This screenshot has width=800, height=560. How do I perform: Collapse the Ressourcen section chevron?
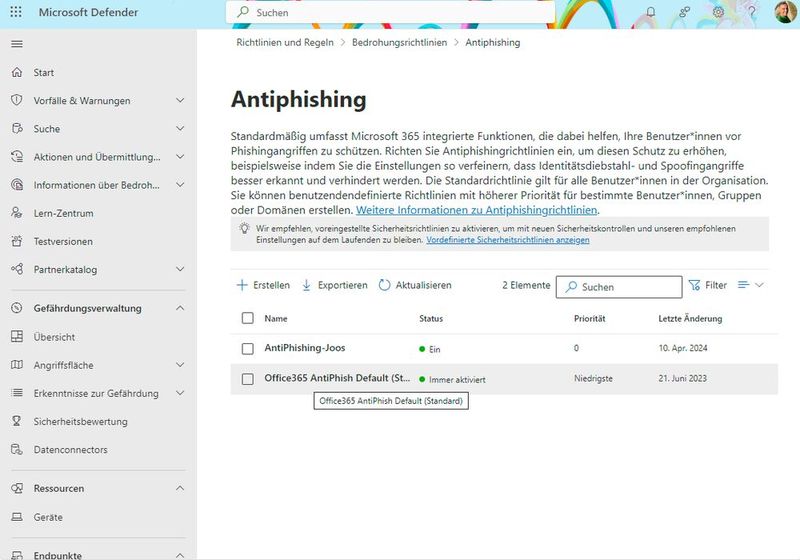(x=180, y=488)
